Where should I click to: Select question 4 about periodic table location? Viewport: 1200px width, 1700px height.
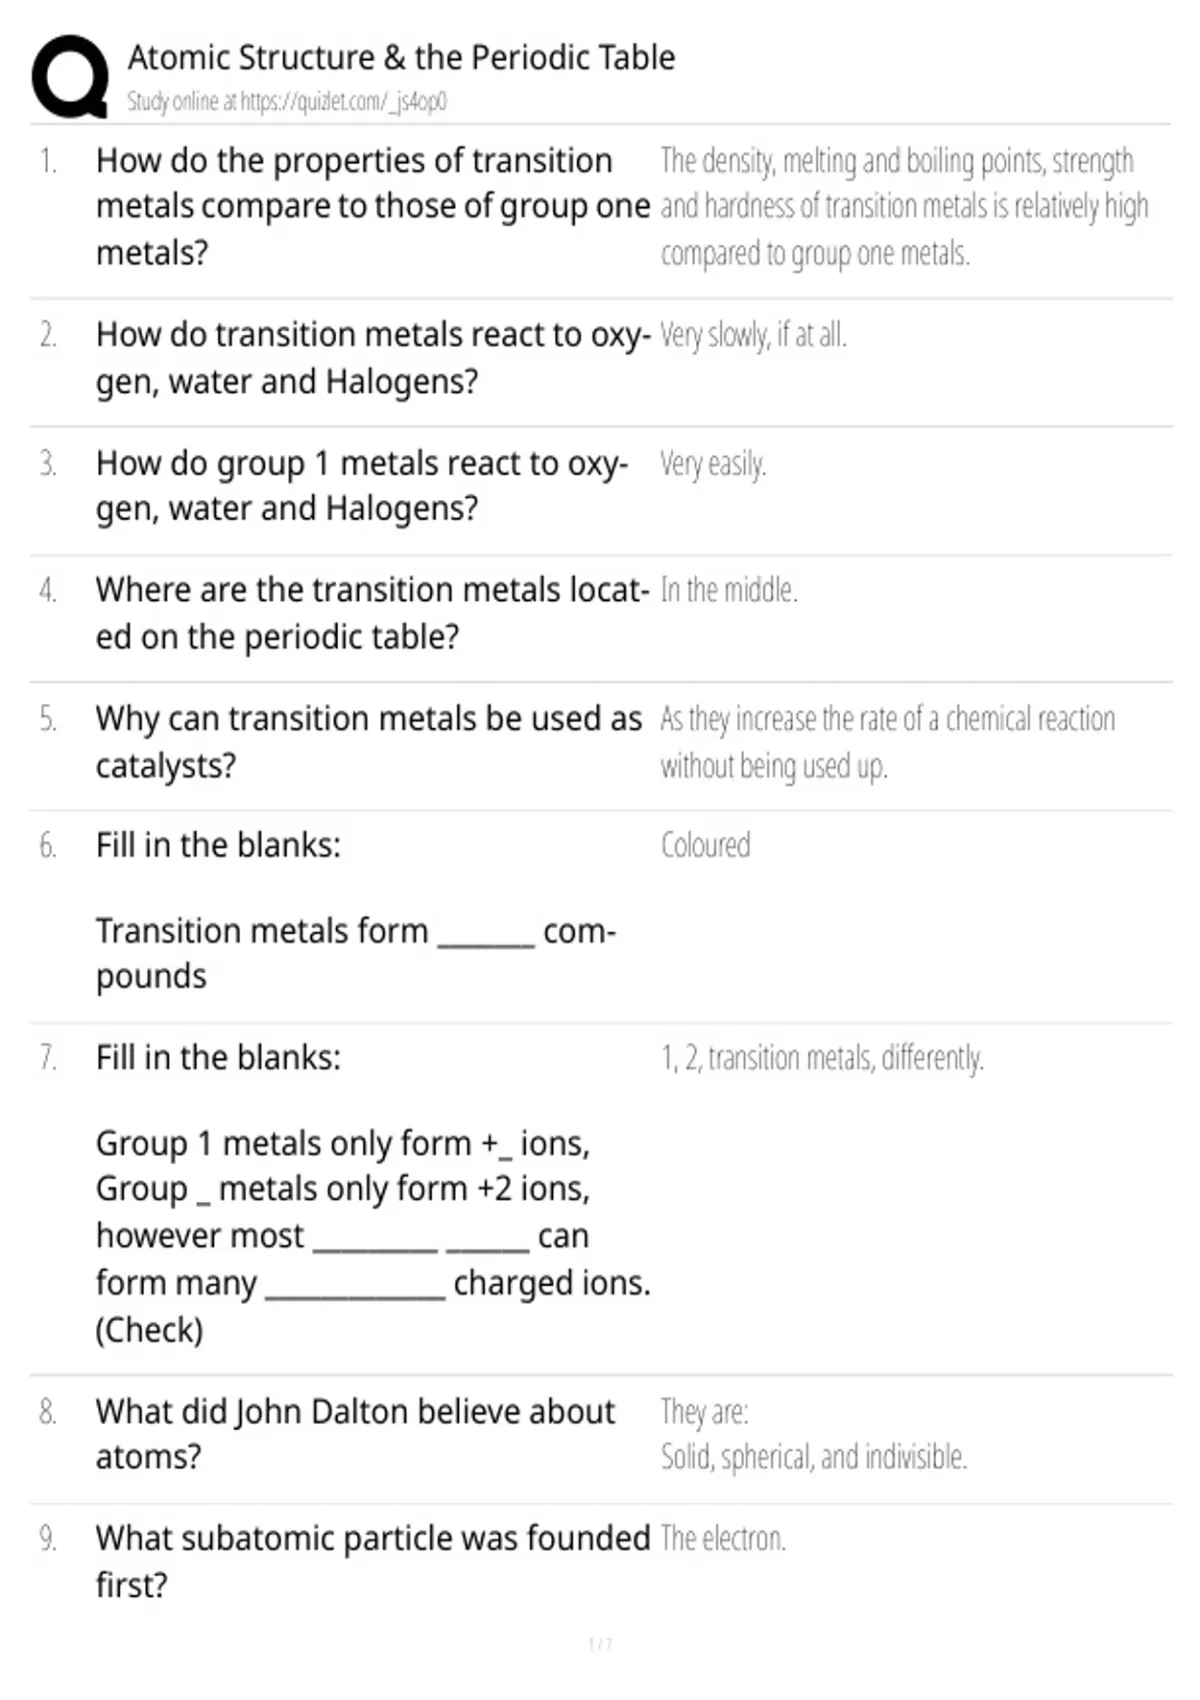[x=373, y=613]
